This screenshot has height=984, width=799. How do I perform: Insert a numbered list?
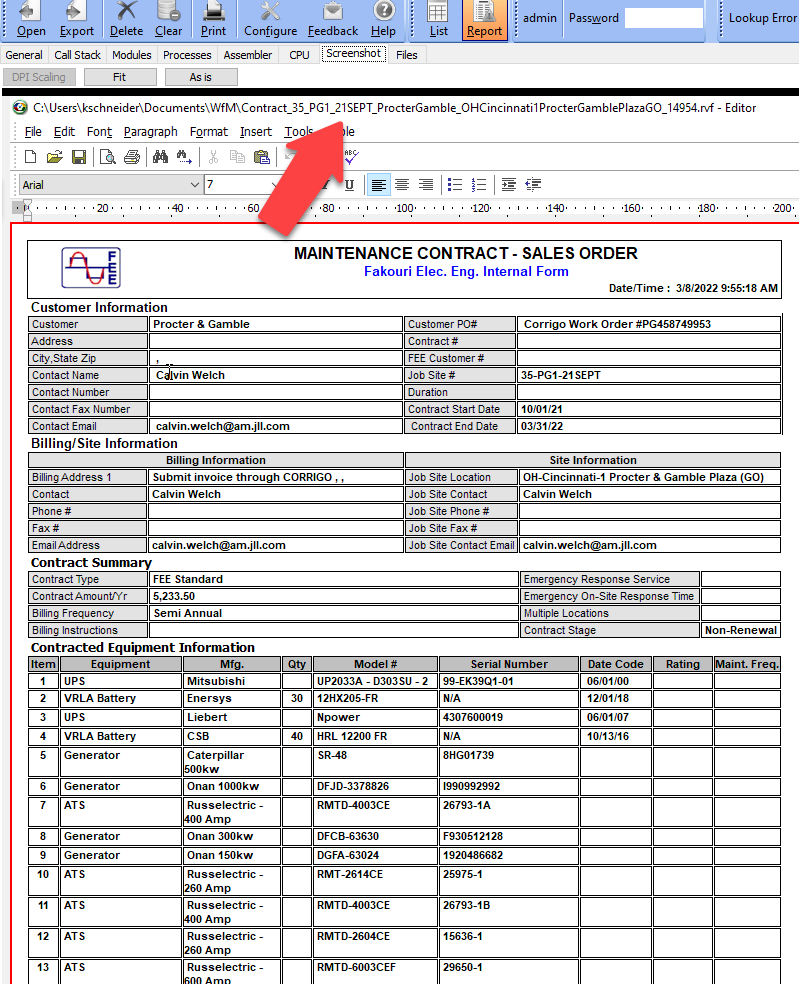(479, 184)
